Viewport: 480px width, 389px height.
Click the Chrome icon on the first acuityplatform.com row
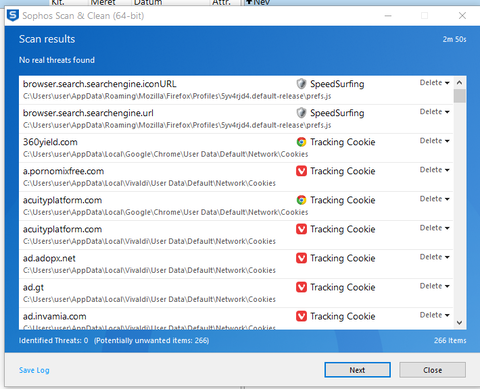[301, 200]
